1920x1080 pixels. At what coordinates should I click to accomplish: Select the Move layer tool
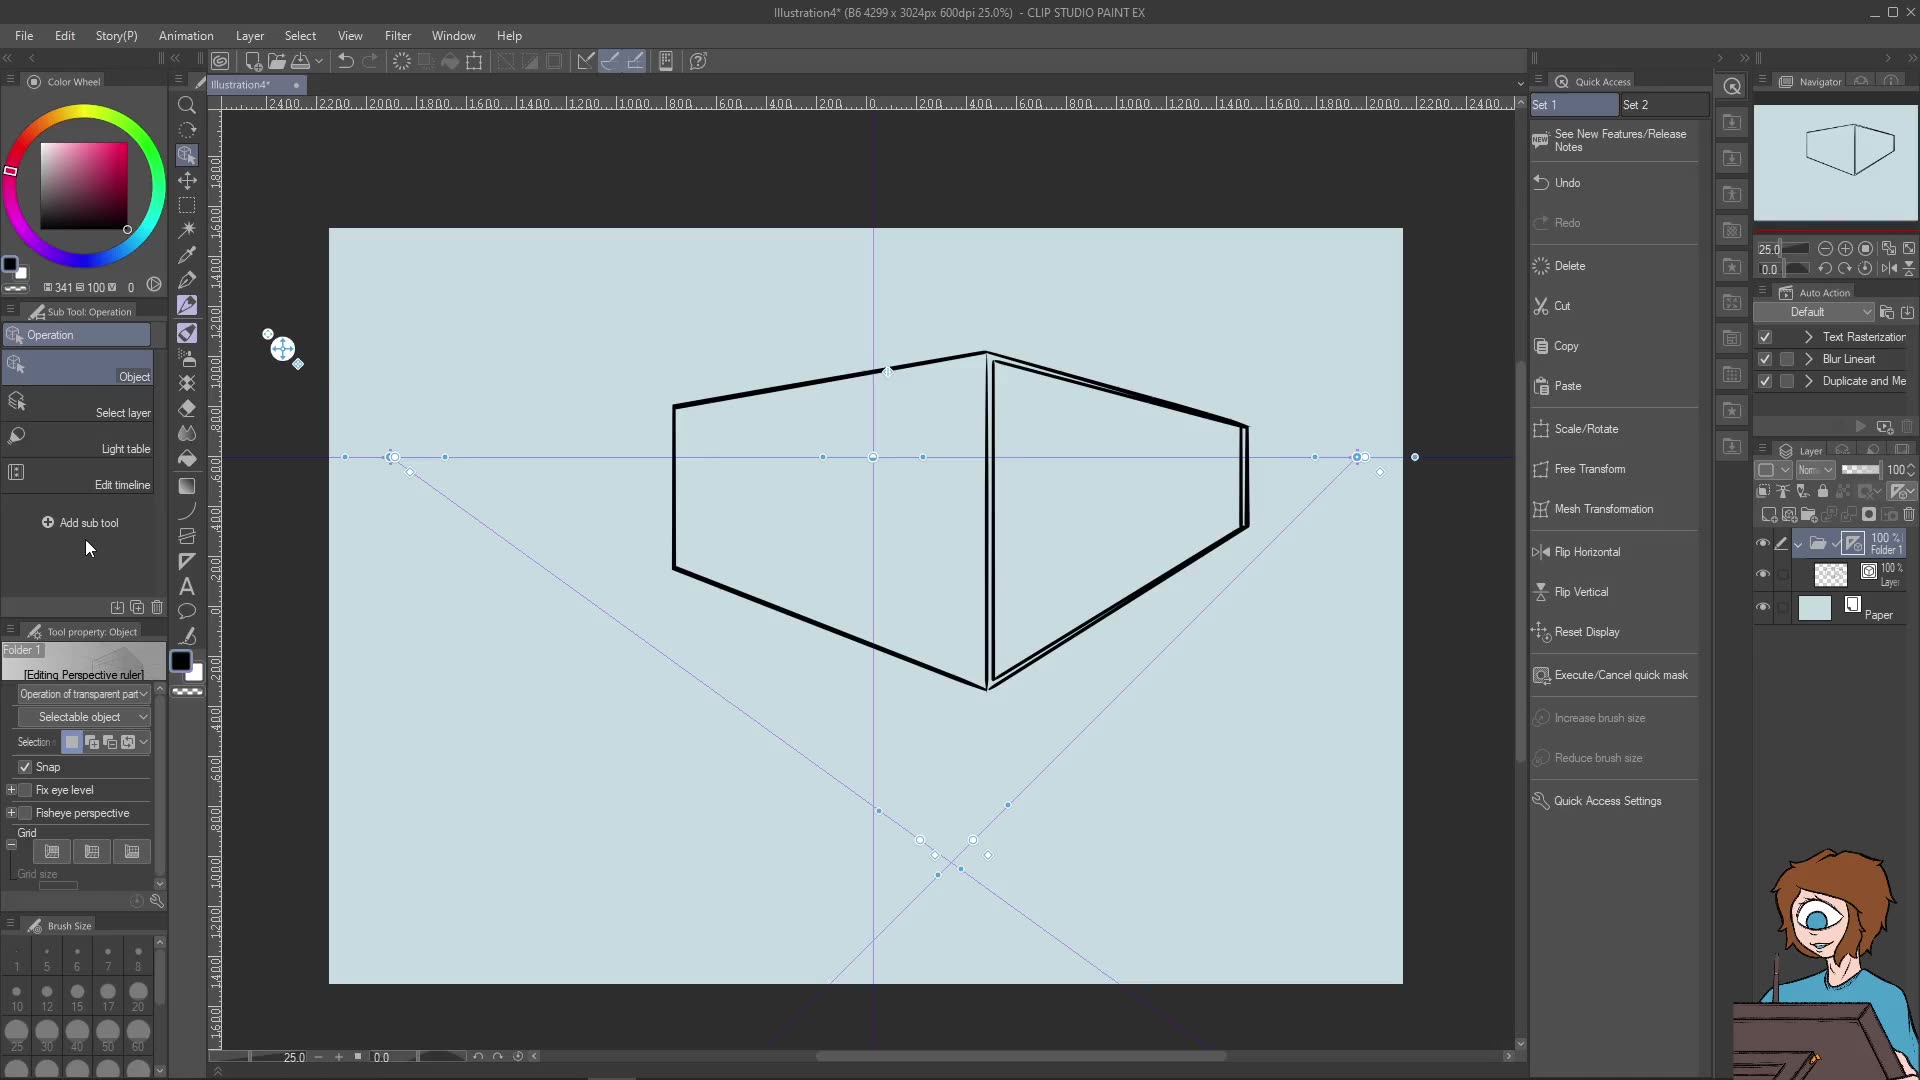187,180
